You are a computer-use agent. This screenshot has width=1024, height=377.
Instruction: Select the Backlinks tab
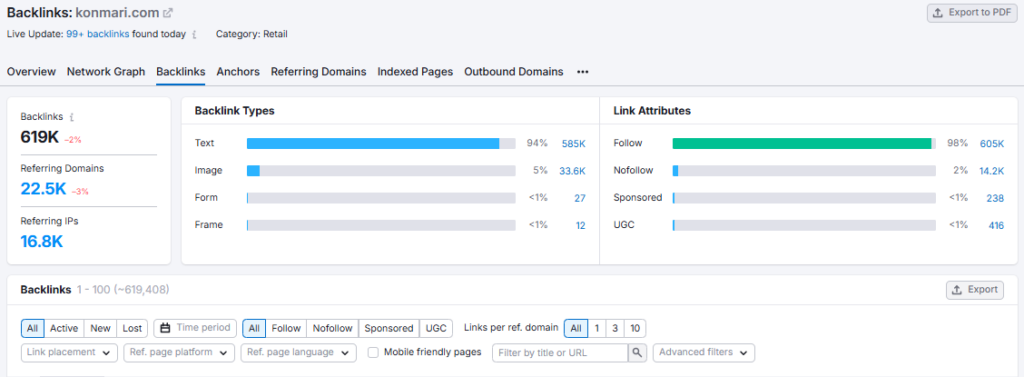click(181, 72)
